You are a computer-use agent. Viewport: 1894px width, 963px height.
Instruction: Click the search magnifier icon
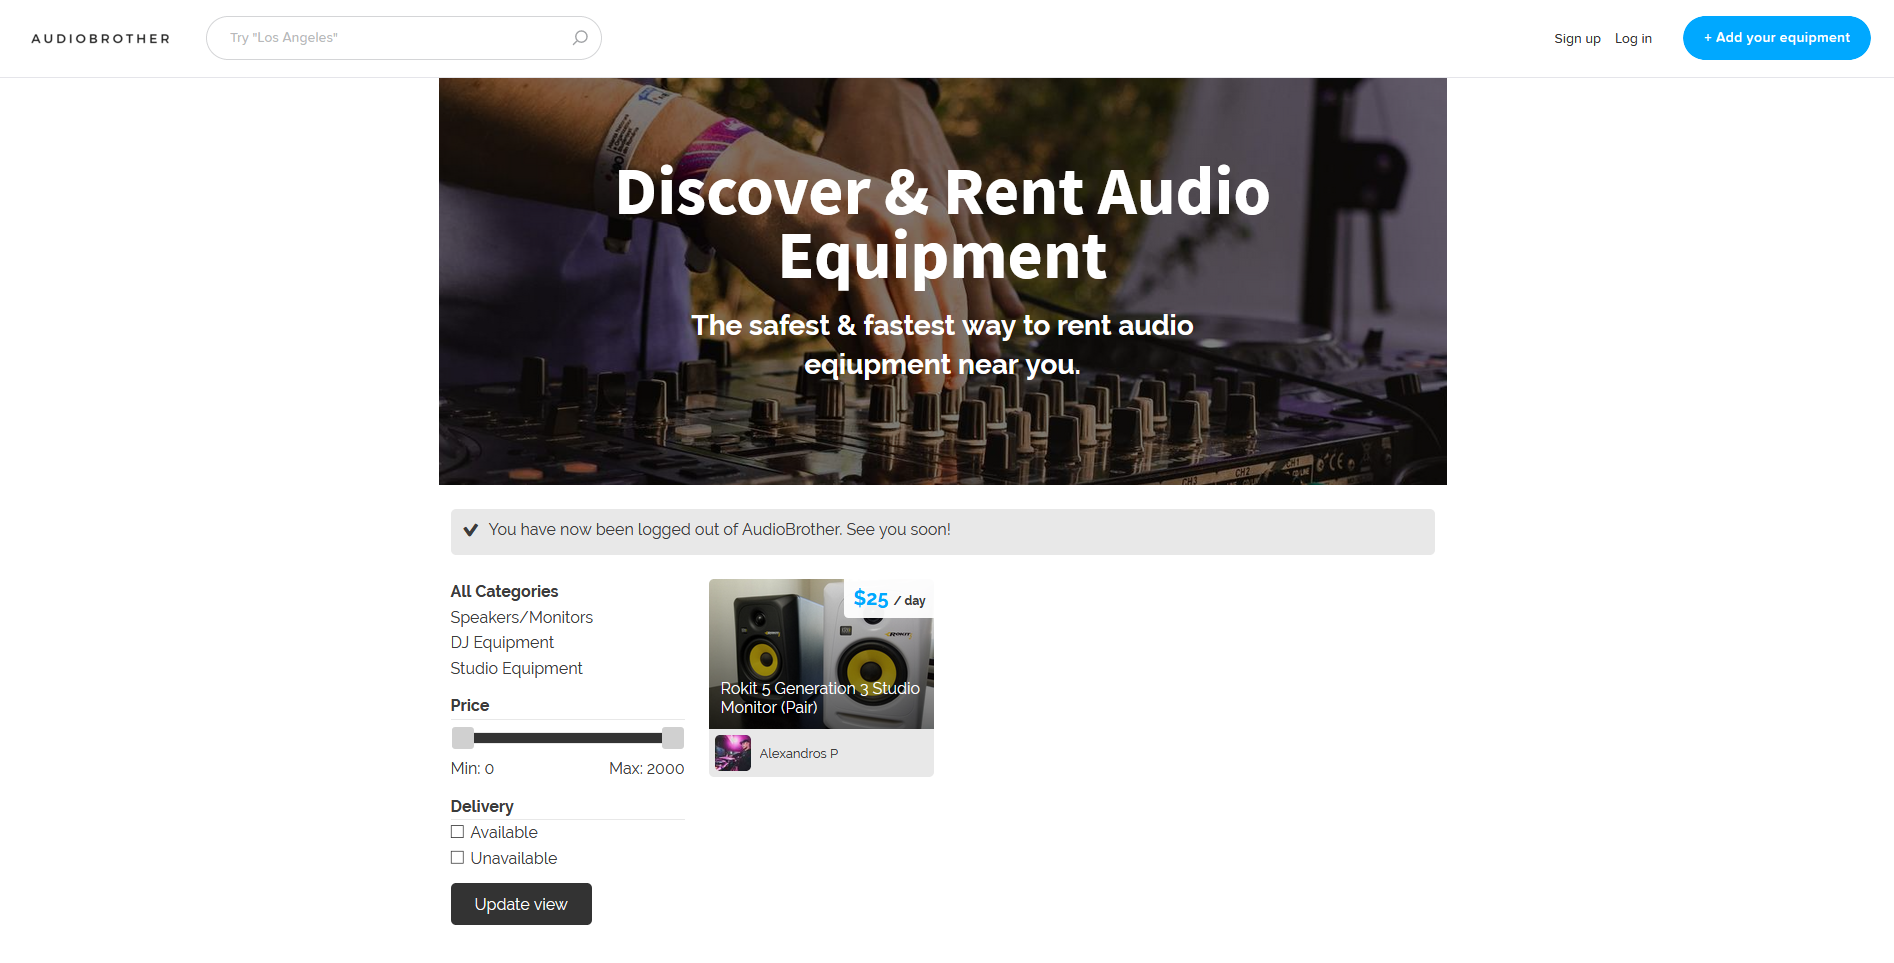[579, 37]
